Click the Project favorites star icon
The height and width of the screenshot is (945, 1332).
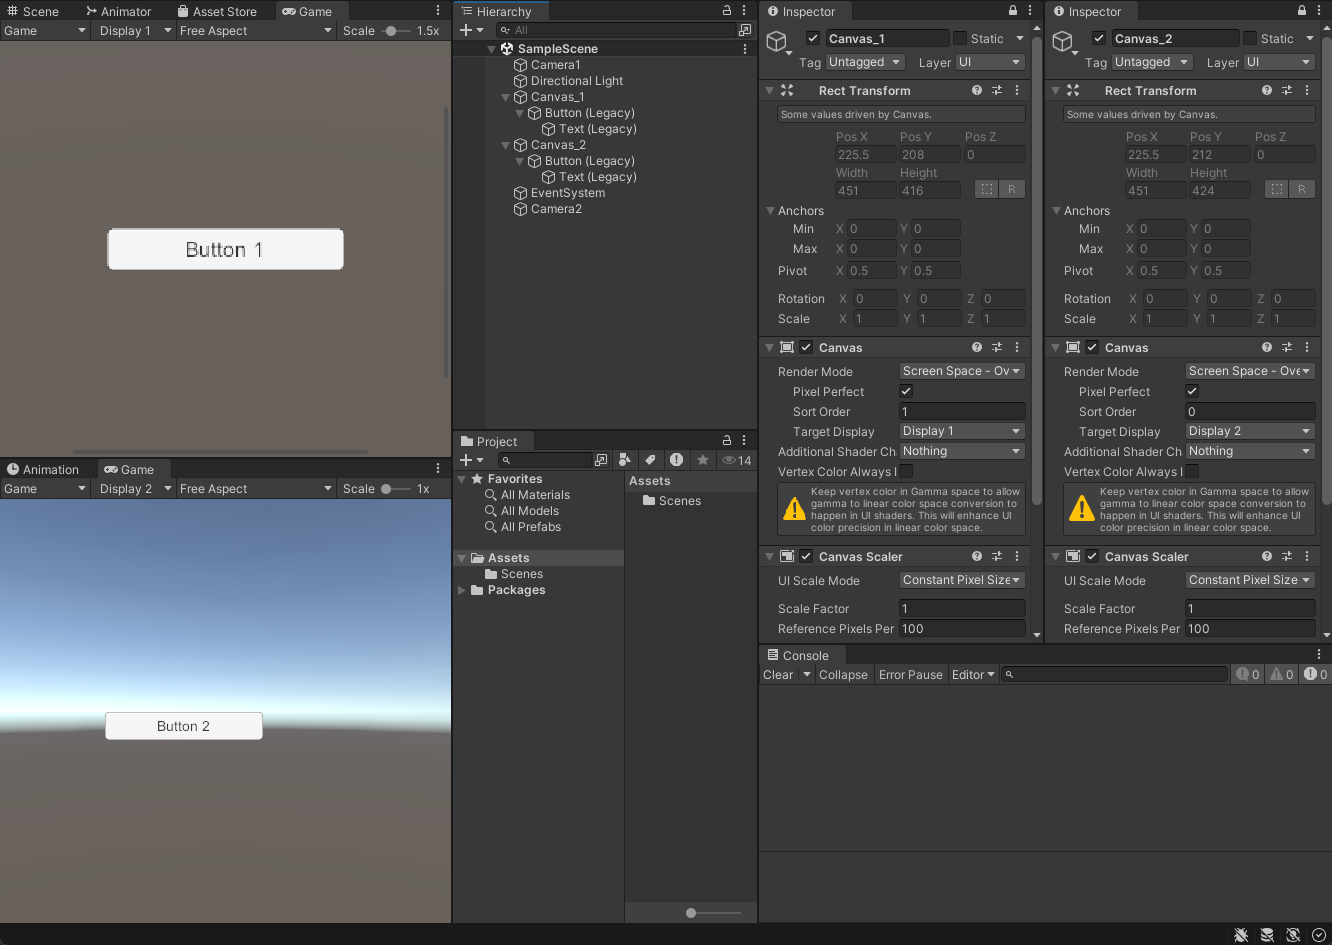(x=703, y=460)
